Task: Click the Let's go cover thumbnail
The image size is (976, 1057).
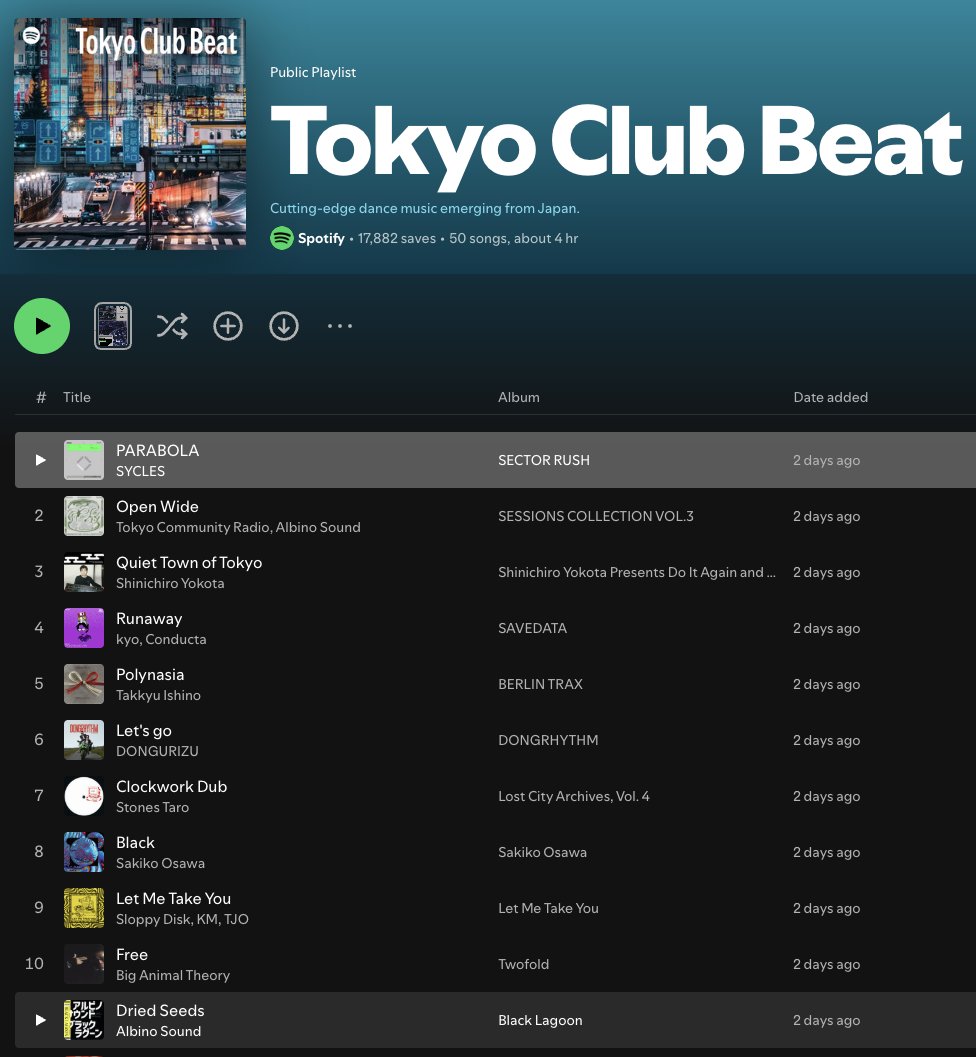Action: click(84, 739)
